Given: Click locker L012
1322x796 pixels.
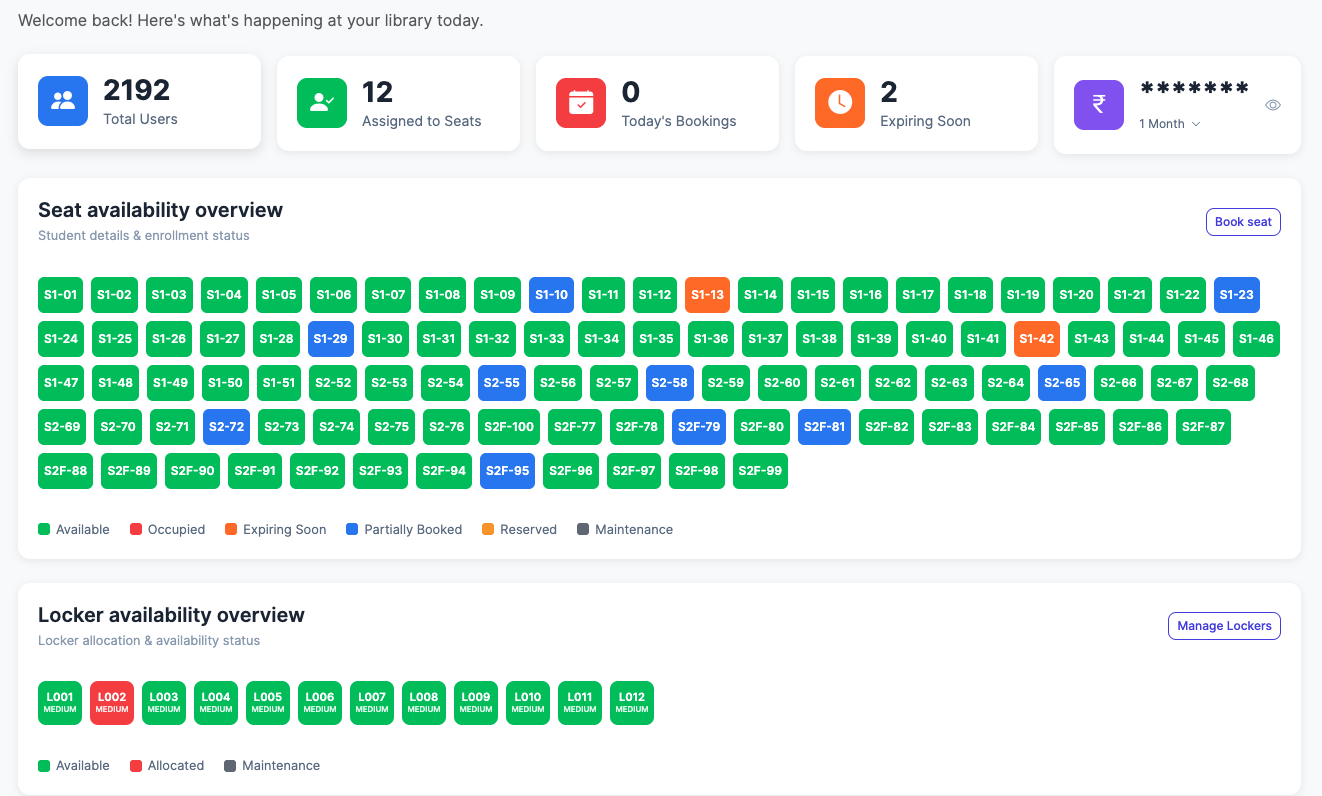Looking at the screenshot, I should tap(631, 703).
